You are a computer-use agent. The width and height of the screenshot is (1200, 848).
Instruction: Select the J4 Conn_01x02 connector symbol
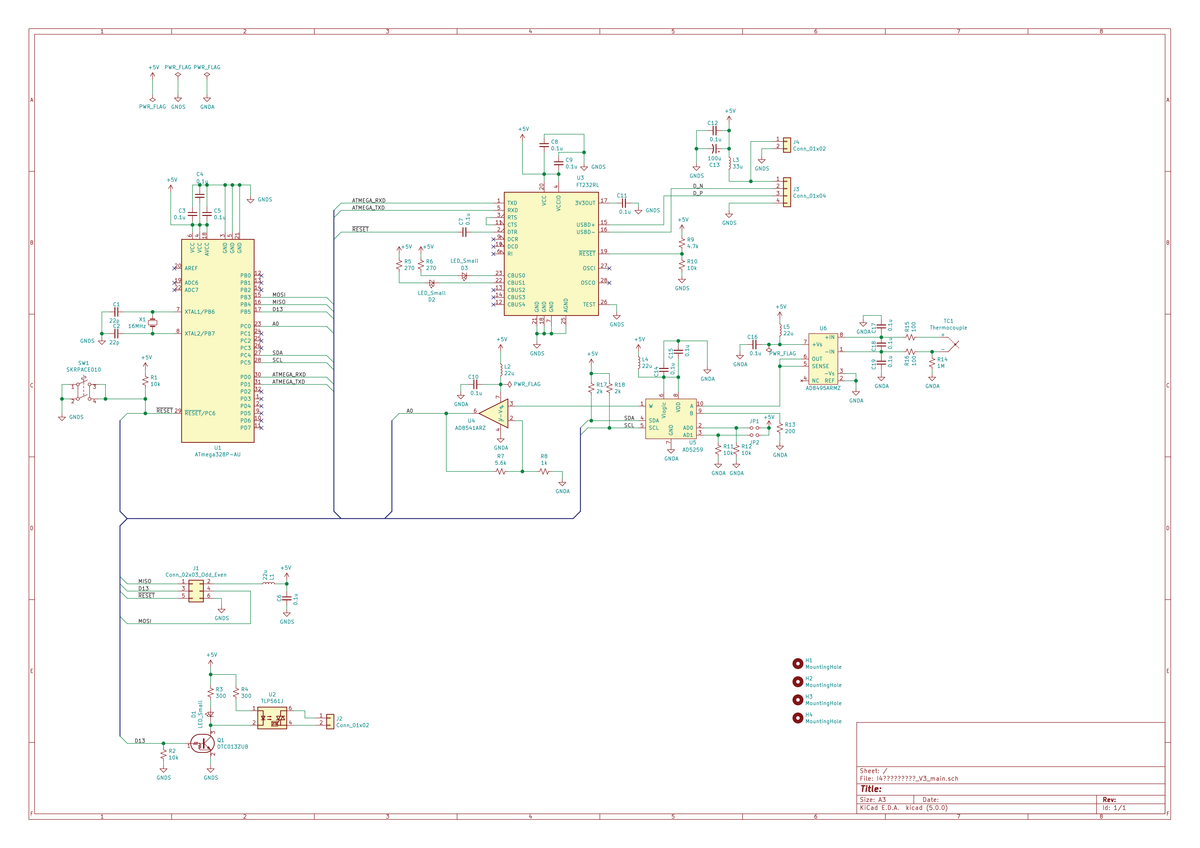(785, 145)
